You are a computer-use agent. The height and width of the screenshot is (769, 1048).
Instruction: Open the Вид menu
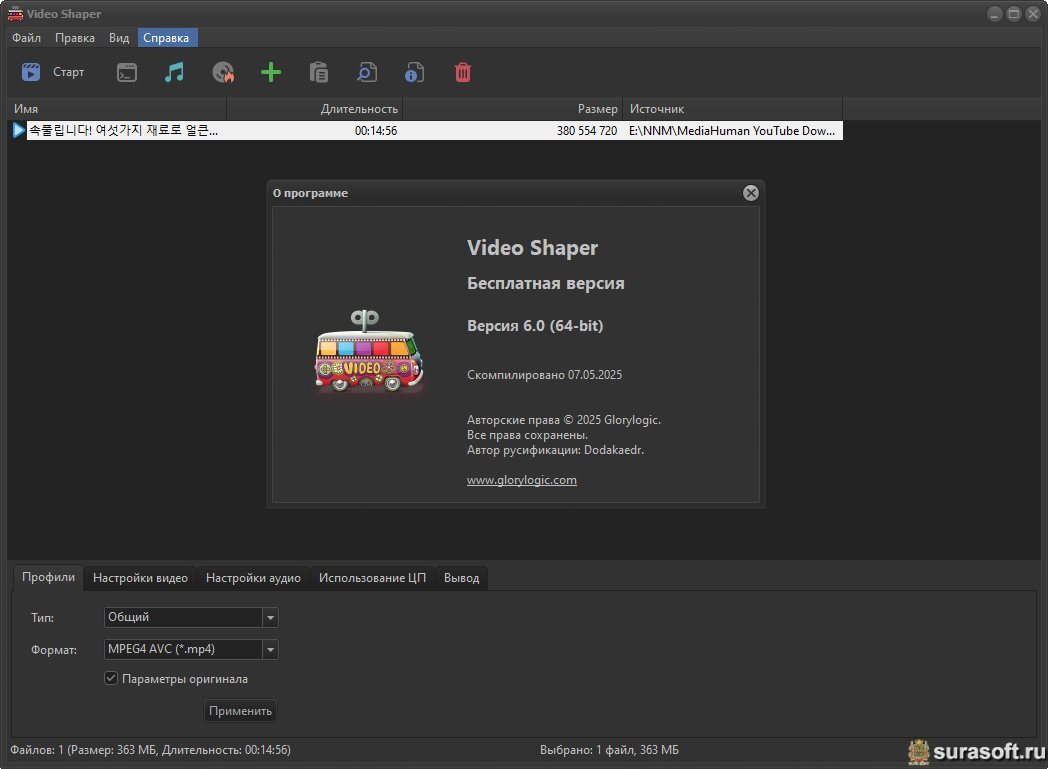[119, 38]
